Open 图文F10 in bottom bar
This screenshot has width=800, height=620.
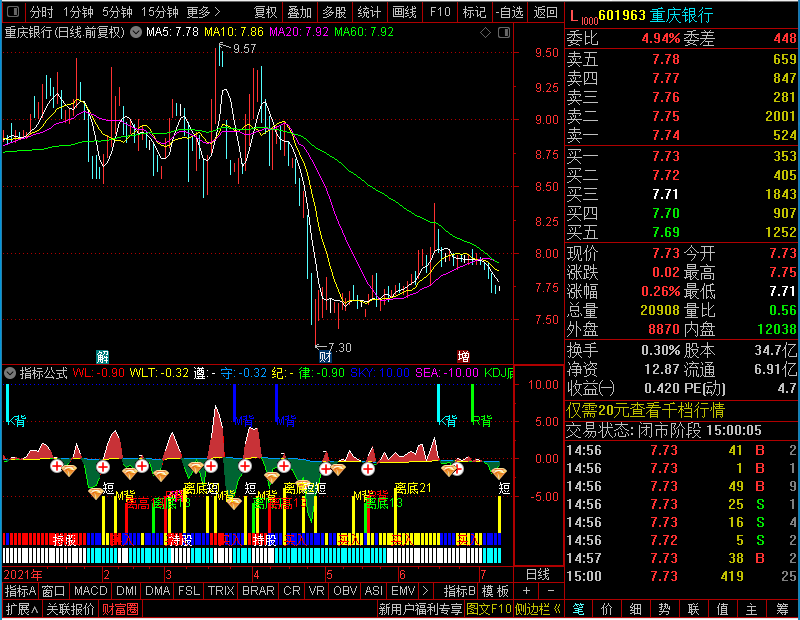tap(489, 609)
